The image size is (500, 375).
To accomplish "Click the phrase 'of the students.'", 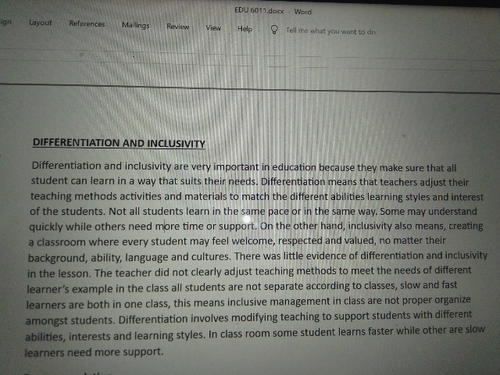I will point(68,211).
